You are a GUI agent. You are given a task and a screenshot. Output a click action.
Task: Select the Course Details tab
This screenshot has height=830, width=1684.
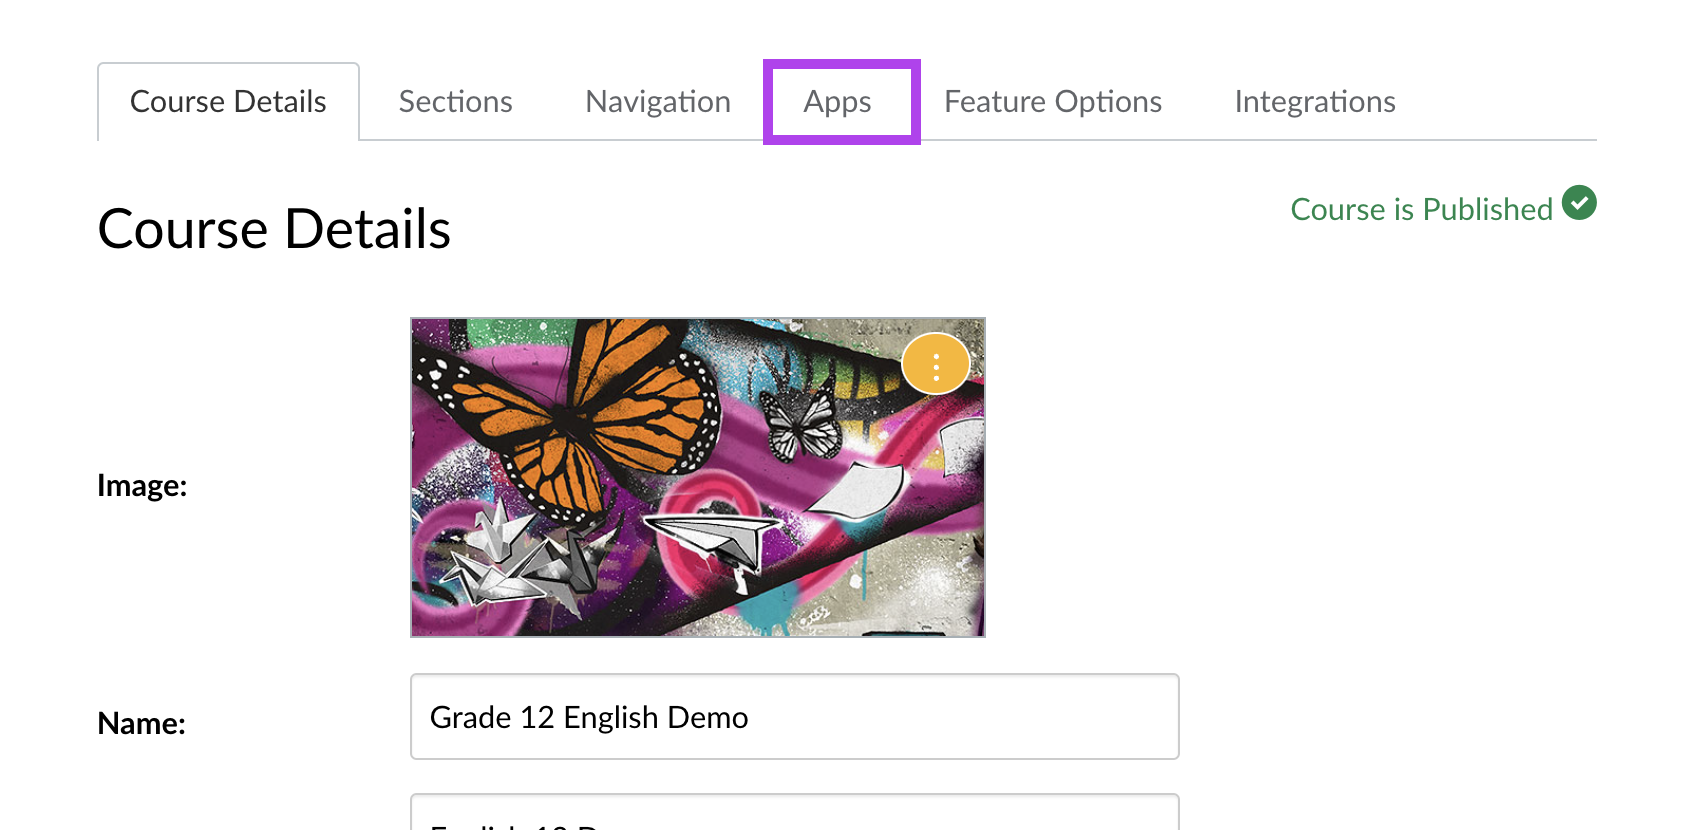(228, 102)
